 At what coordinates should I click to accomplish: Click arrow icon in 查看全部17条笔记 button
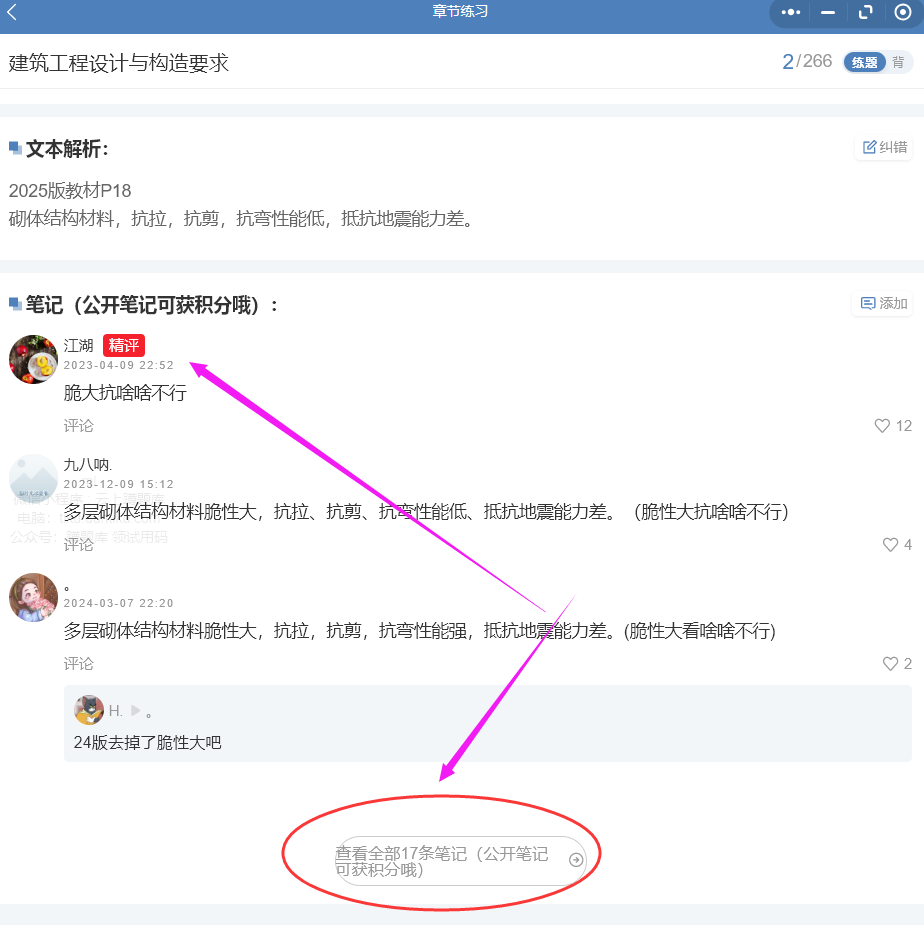click(576, 860)
